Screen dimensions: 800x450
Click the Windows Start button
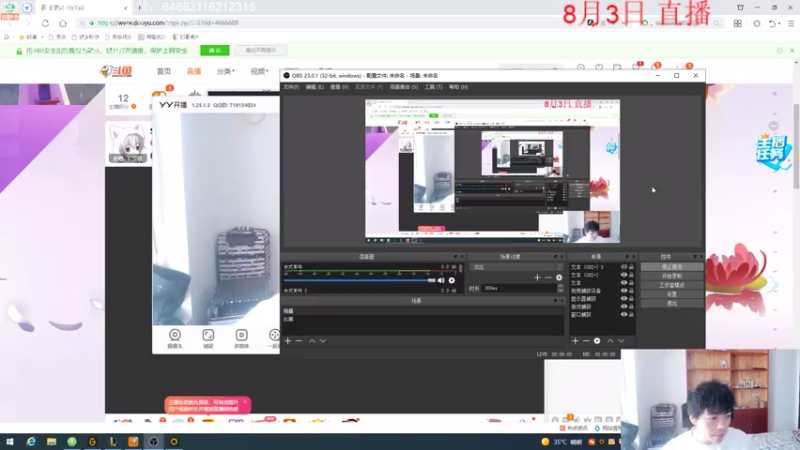(x=10, y=441)
